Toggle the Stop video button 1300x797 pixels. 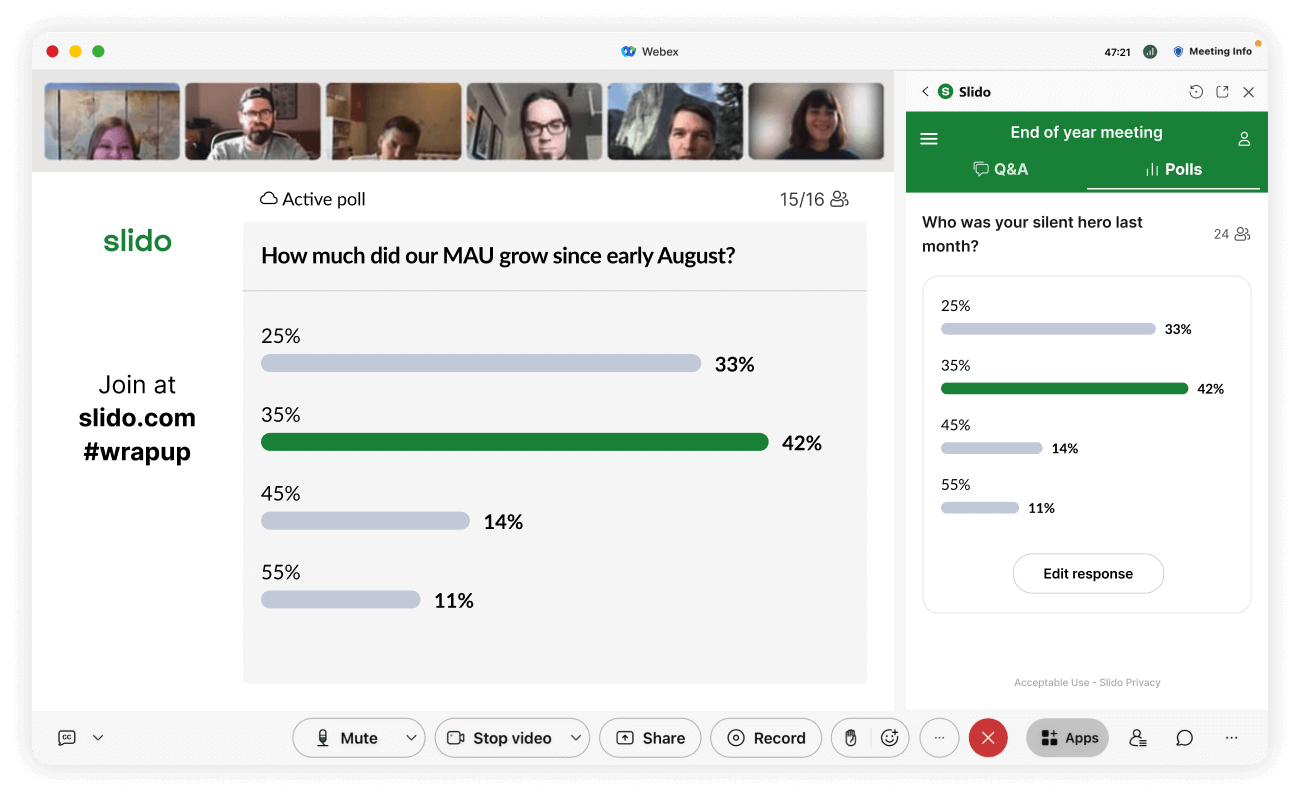(x=499, y=738)
